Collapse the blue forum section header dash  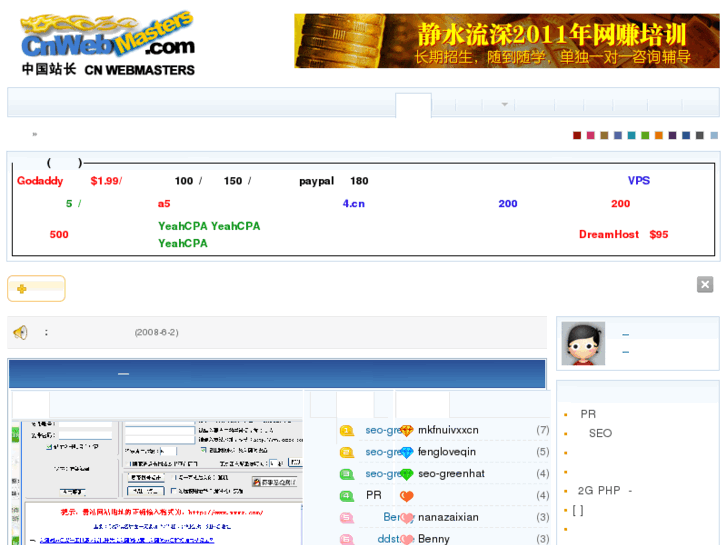click(x=123, y=373)
